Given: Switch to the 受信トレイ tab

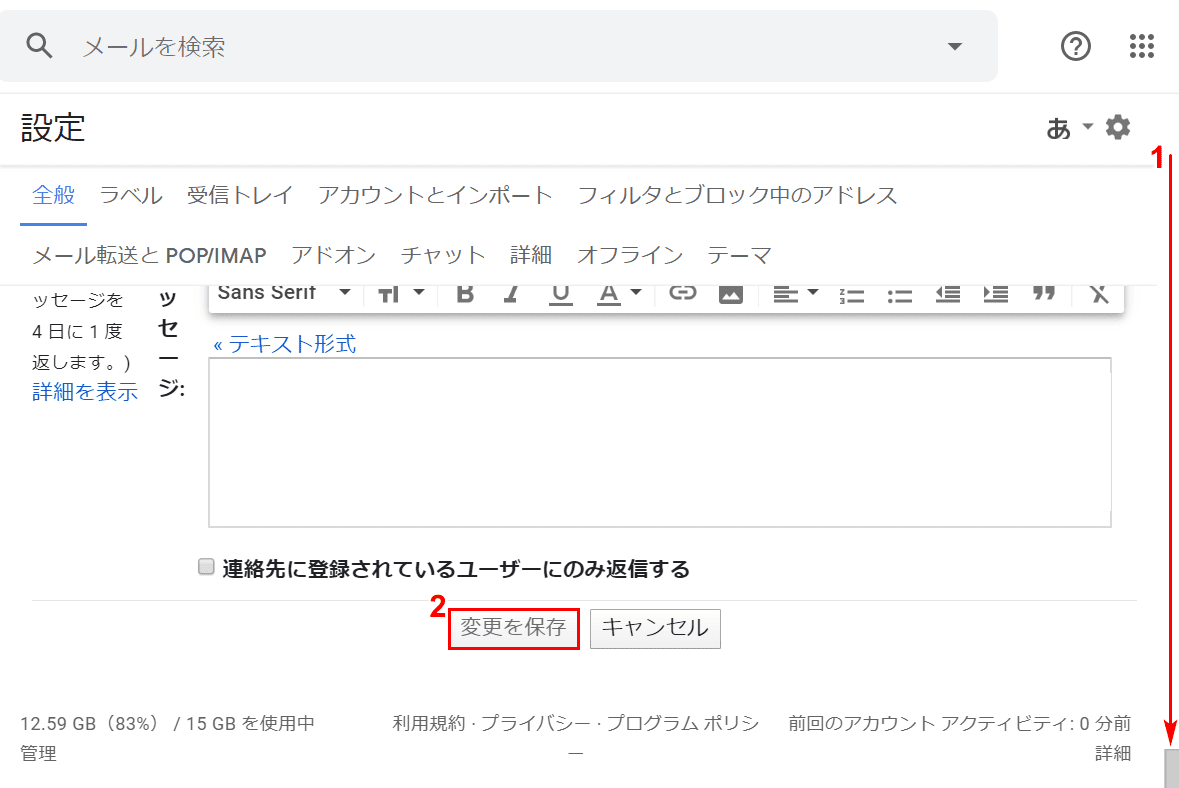Looking at the screenshot, I should coord(240,195).
